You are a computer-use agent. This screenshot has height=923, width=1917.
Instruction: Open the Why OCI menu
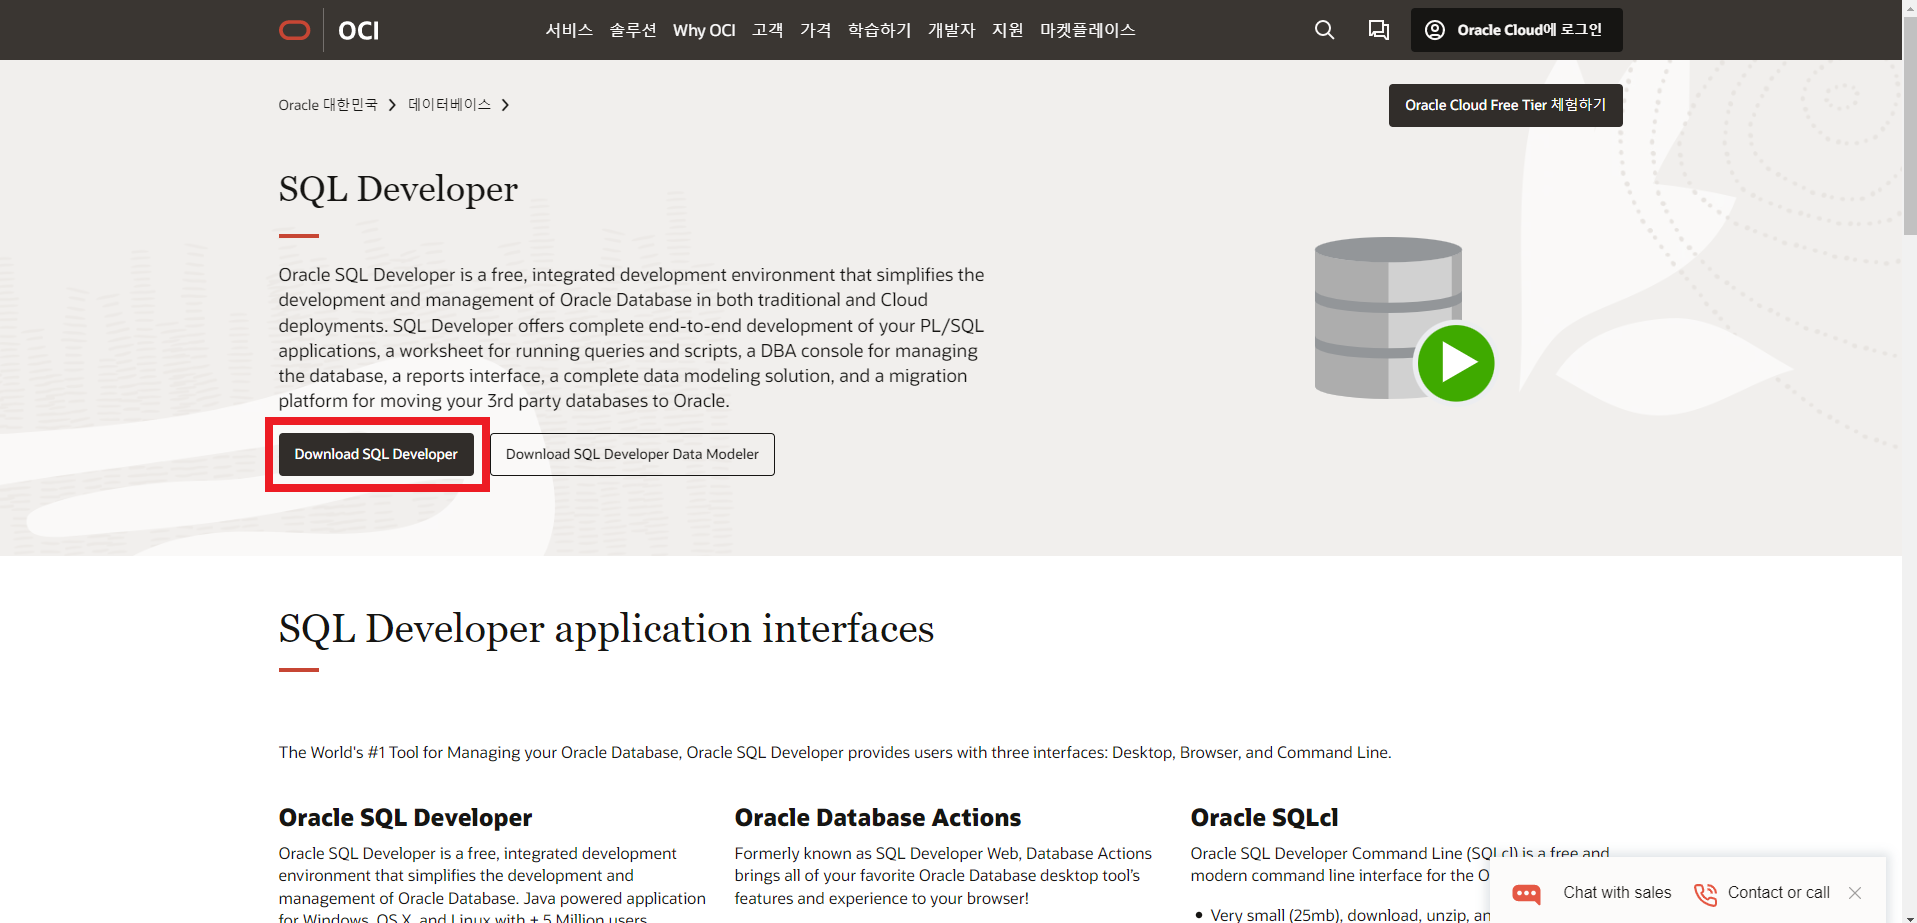[704, 30]
